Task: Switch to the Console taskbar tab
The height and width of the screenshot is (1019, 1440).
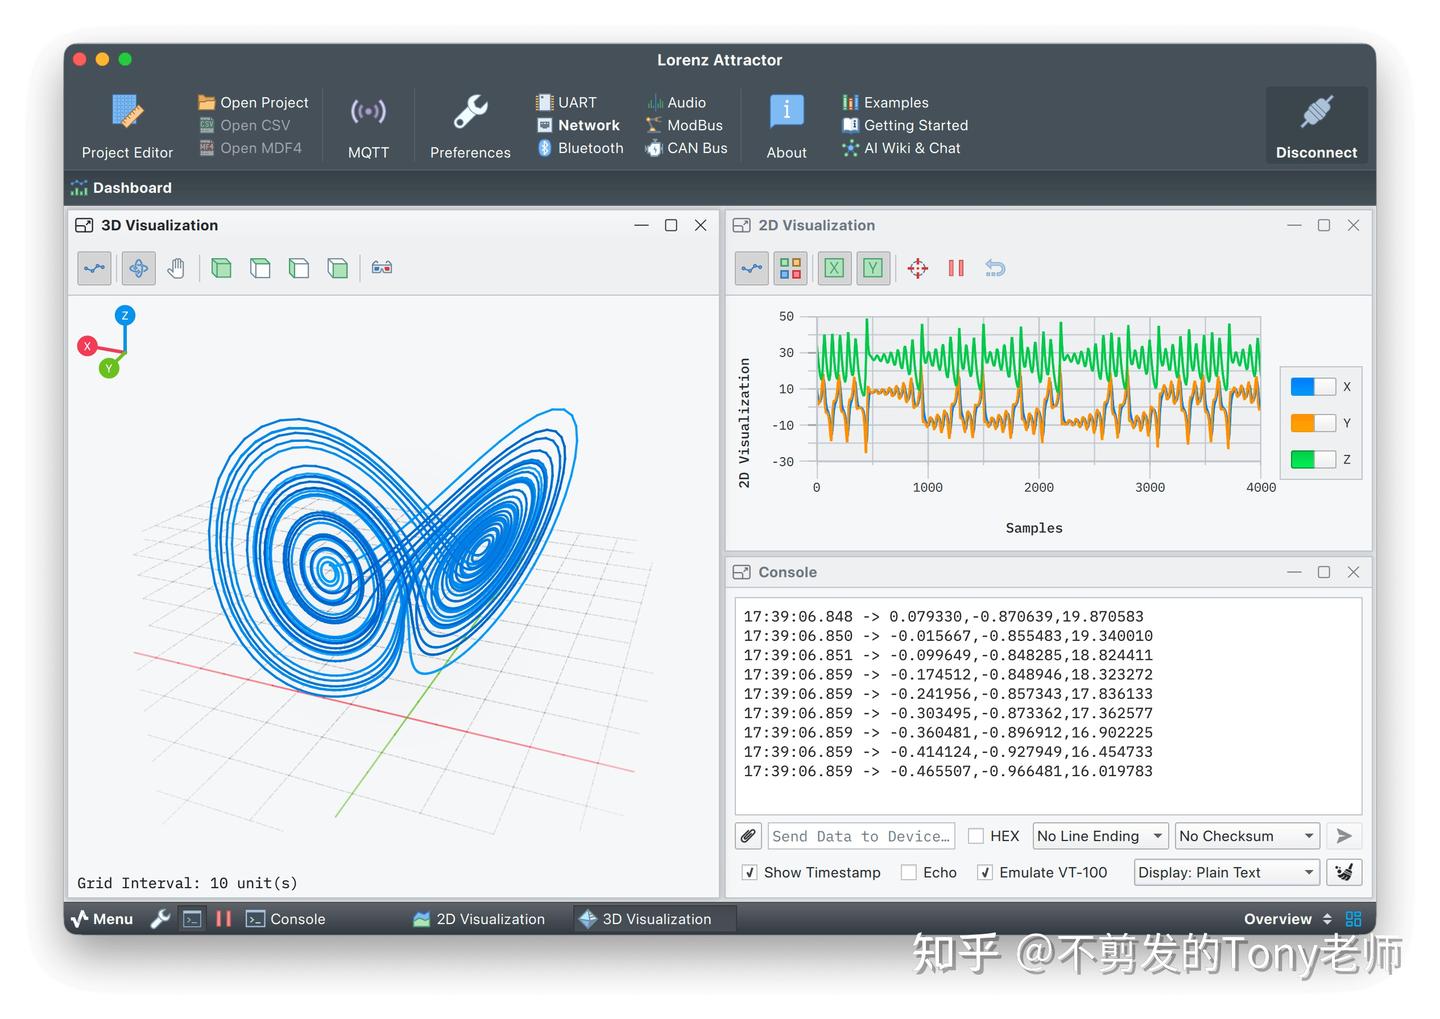Action: click(286, 919)
